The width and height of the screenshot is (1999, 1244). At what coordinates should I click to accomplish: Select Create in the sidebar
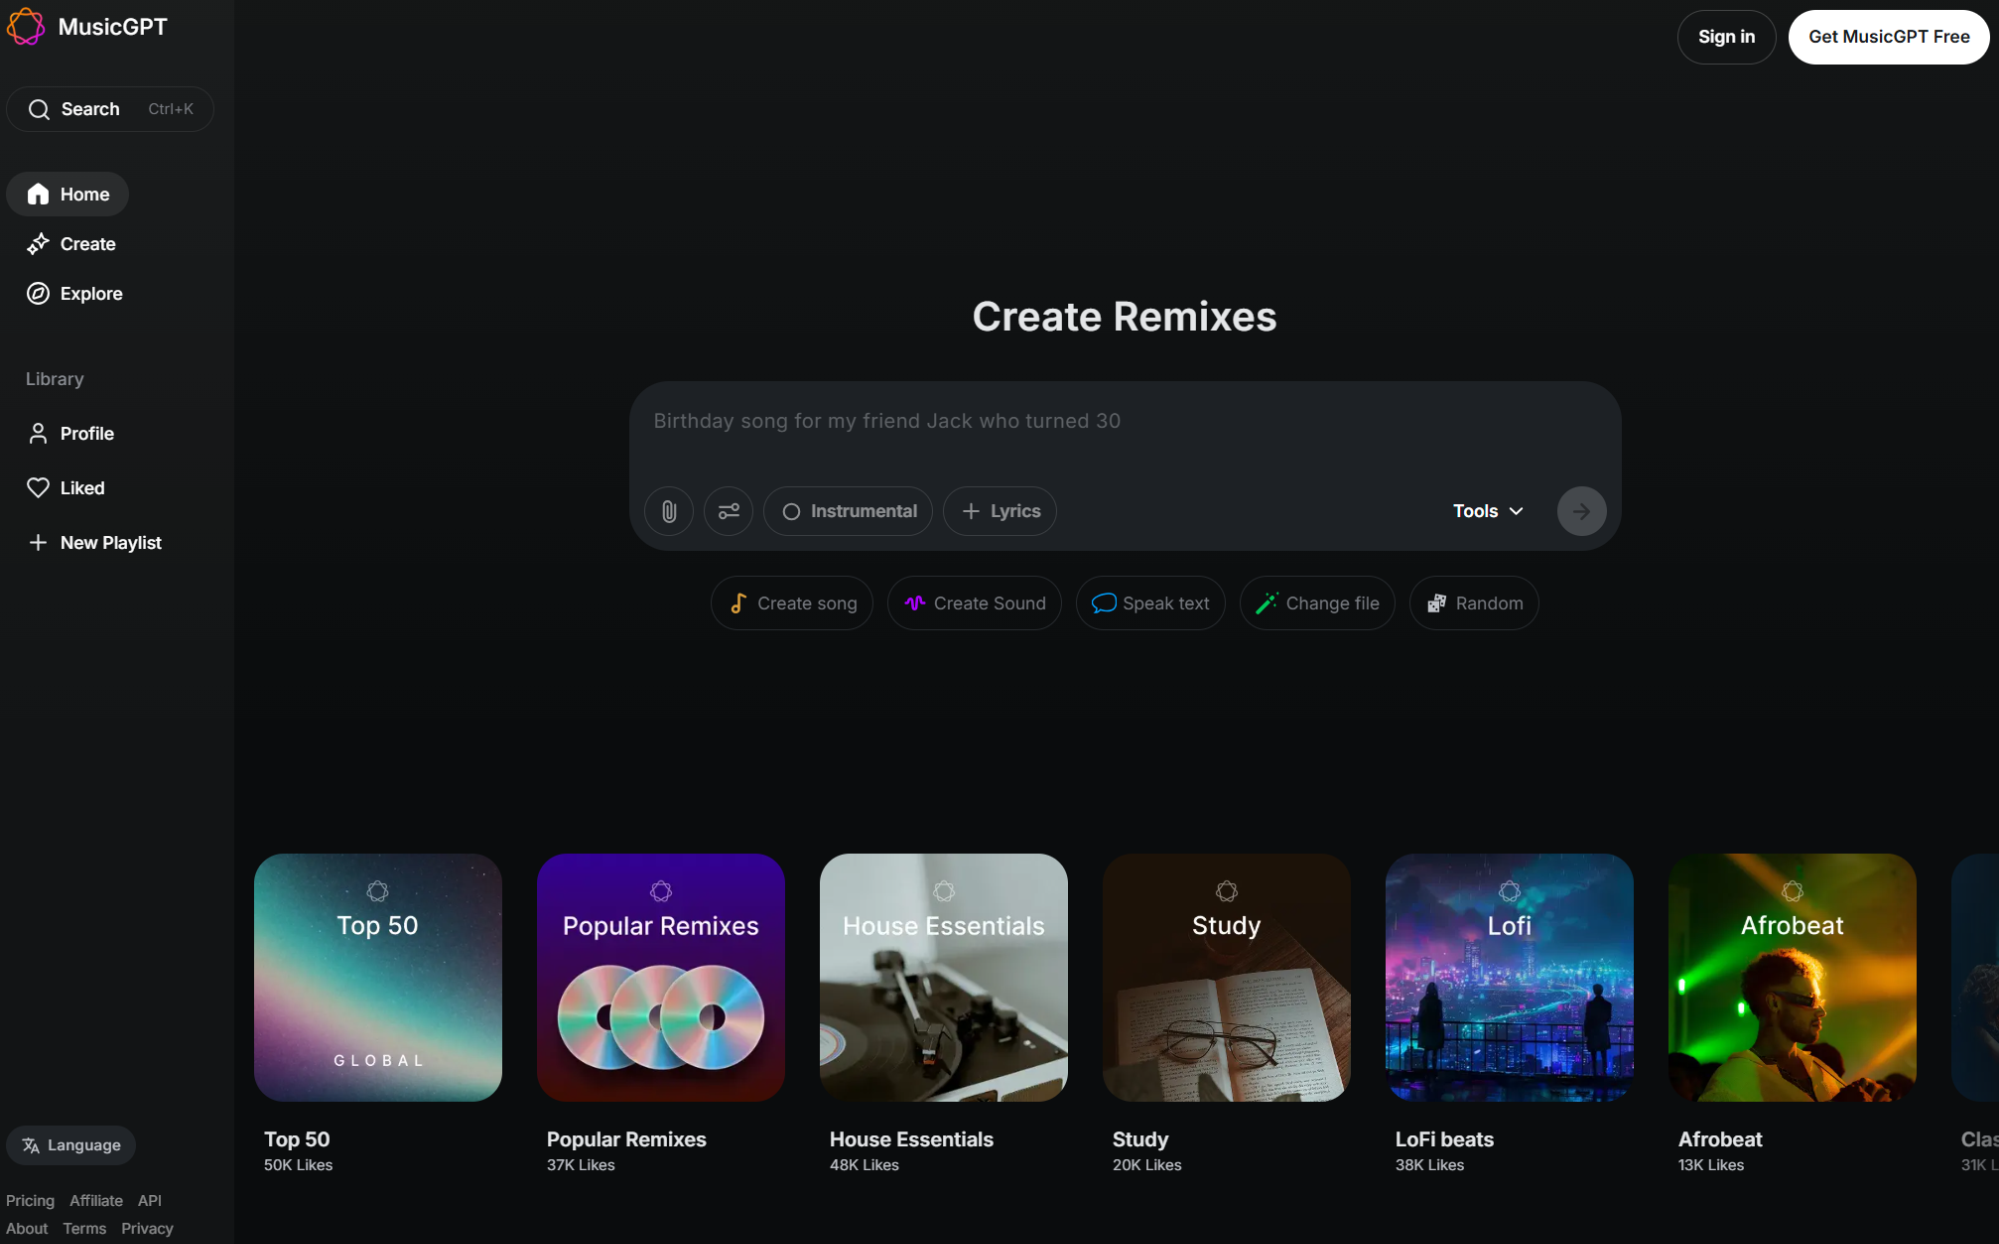point(86,243)
